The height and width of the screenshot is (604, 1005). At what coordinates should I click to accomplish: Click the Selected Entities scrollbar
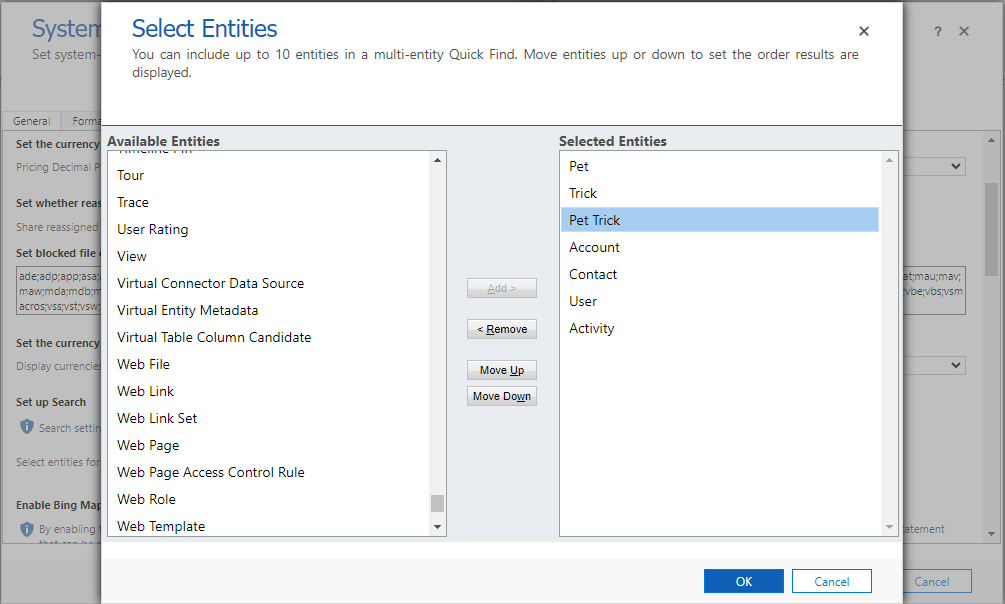tap(889, 340)
